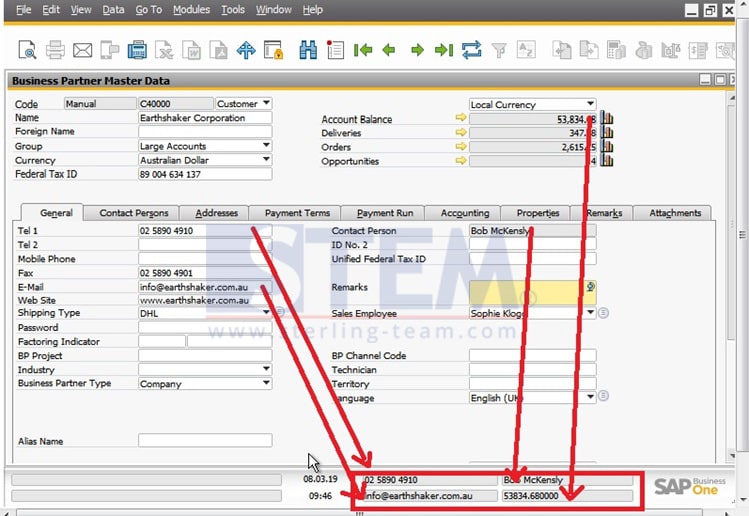Open the Currency Australian Dollar dropdown
749x516 pixels.
[267, 160]
